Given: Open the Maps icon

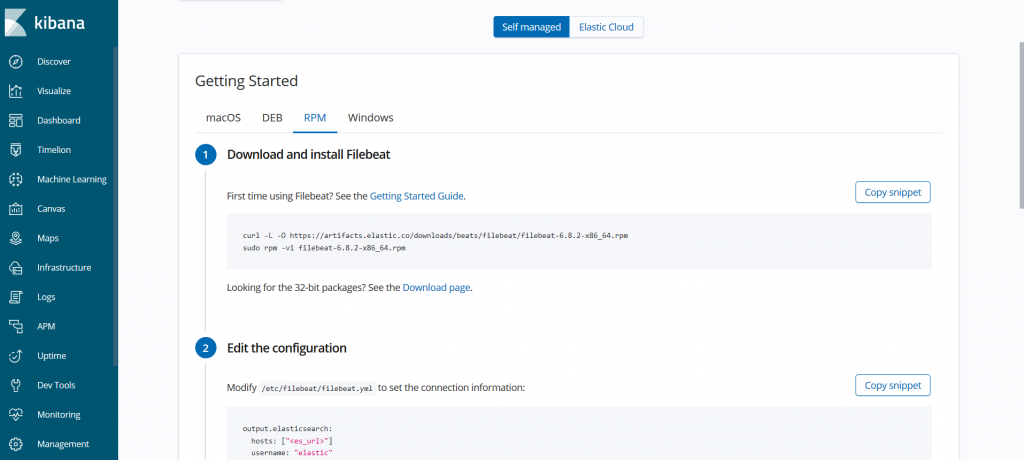Looking at the screenshot, I should [16, 238].
